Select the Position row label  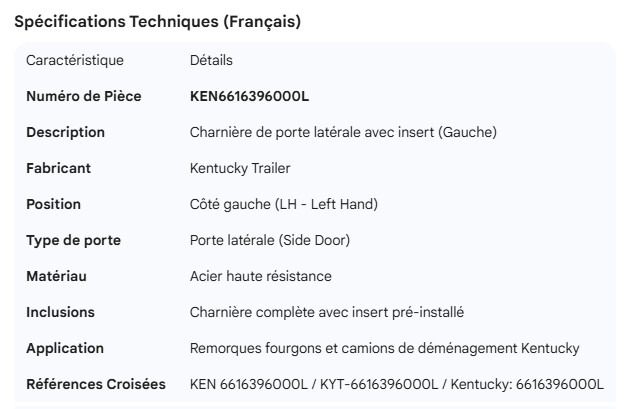(x=53, y=204)
